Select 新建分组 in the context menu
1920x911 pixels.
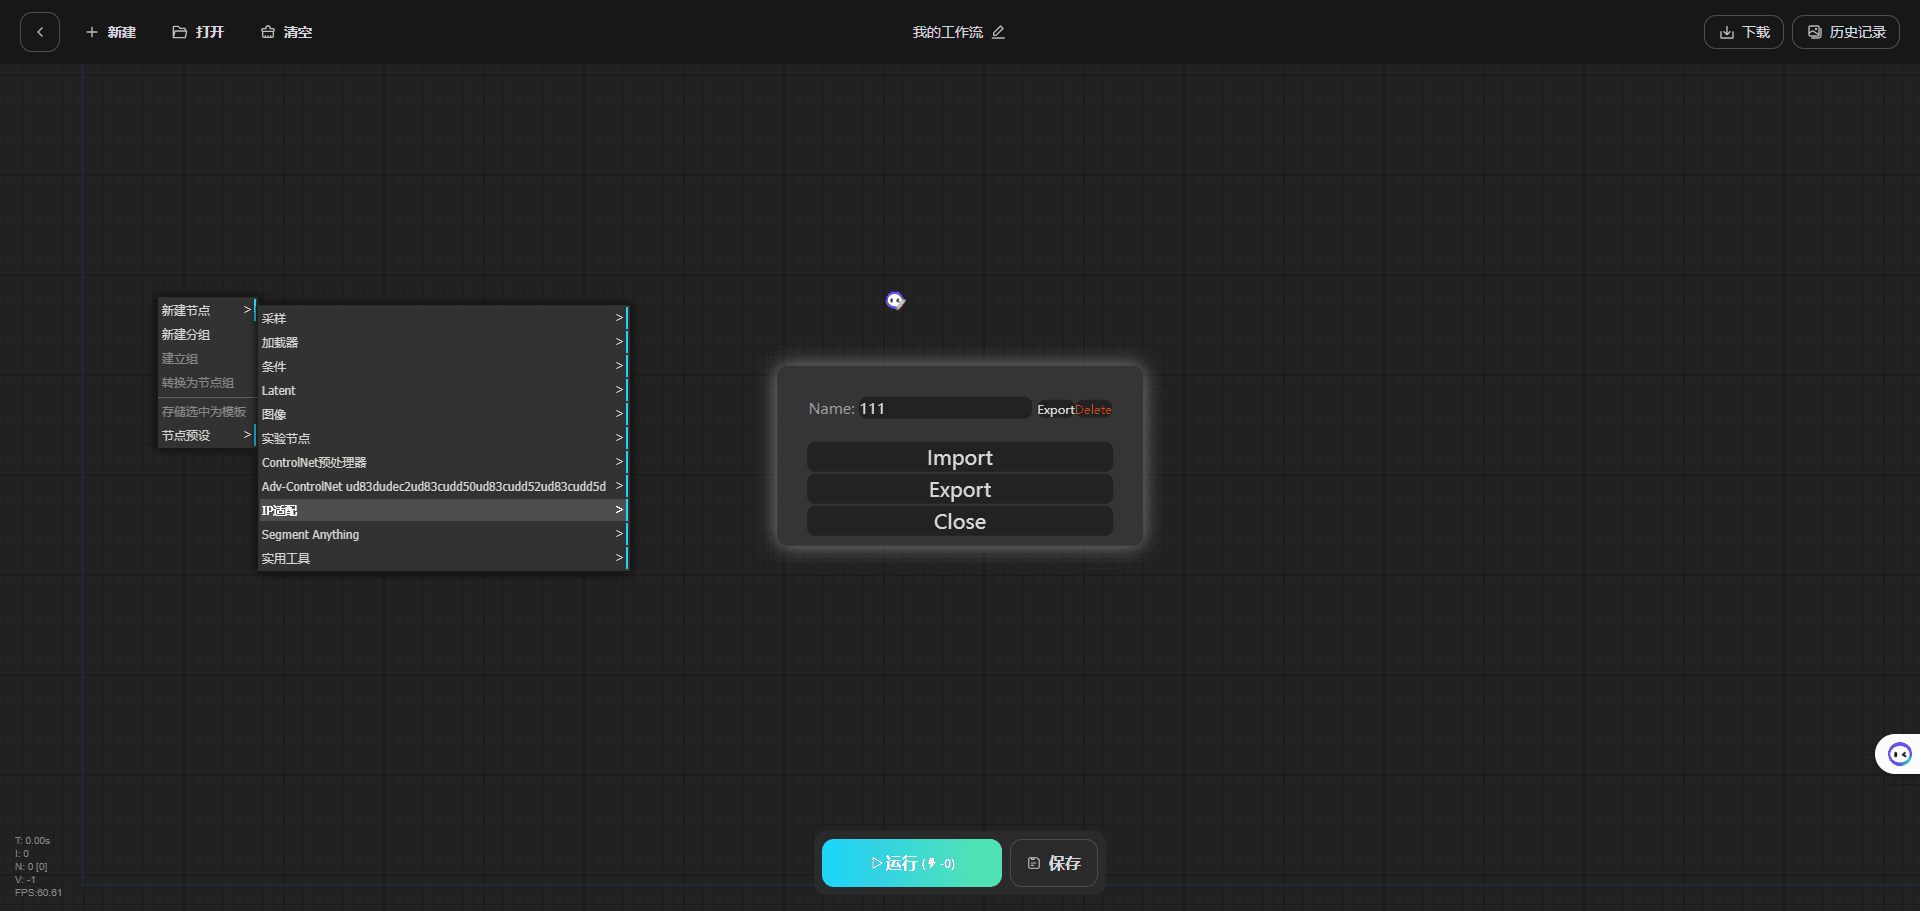pyautogui.click(x=206, y=334)
